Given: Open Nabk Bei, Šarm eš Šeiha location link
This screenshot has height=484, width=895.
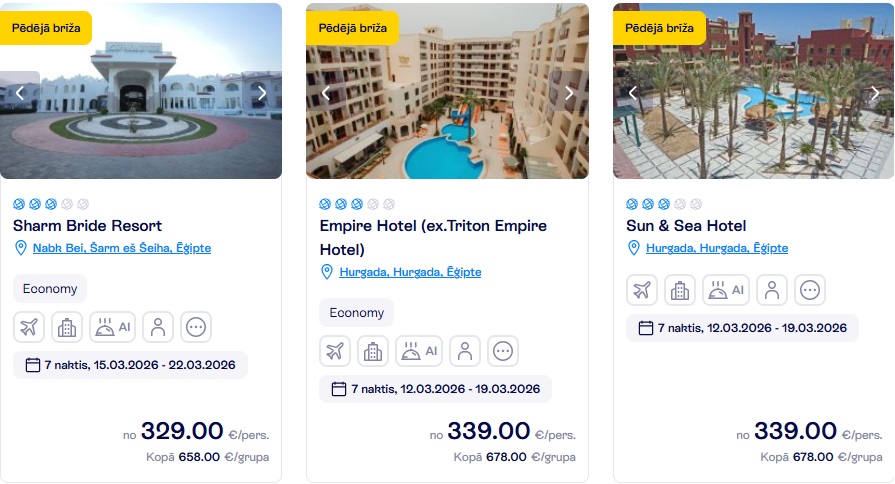Looking at the screenshot, I should click(121, 248).
